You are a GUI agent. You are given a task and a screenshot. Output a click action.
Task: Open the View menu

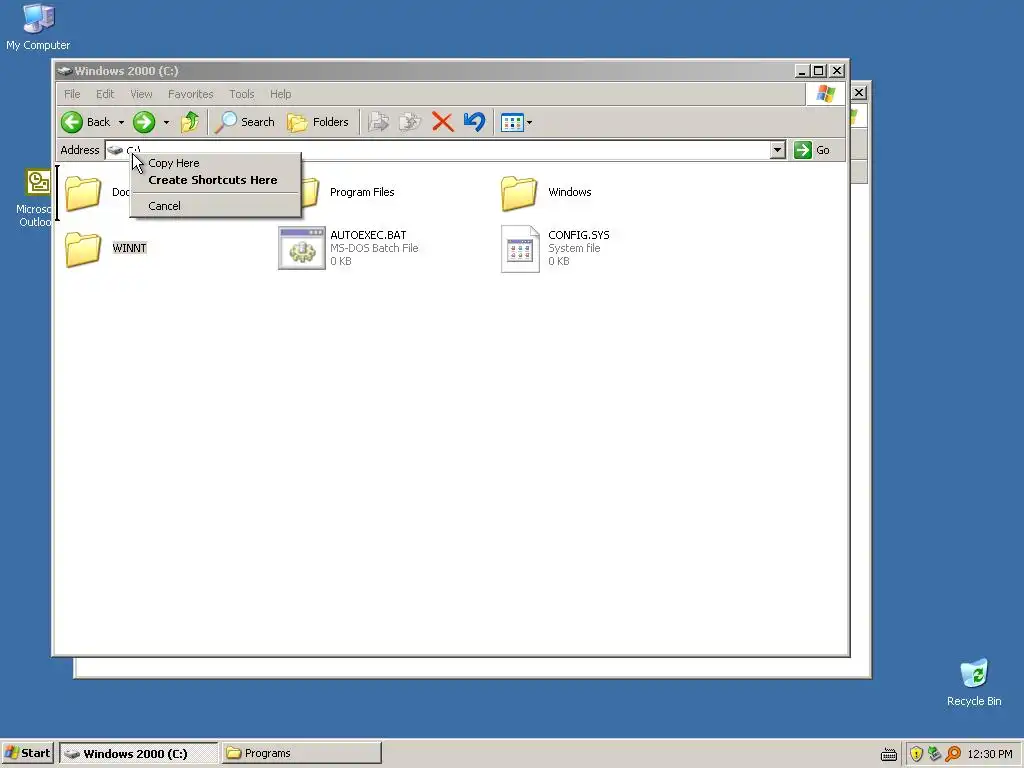pyautogui.click(x=141, y=94)
